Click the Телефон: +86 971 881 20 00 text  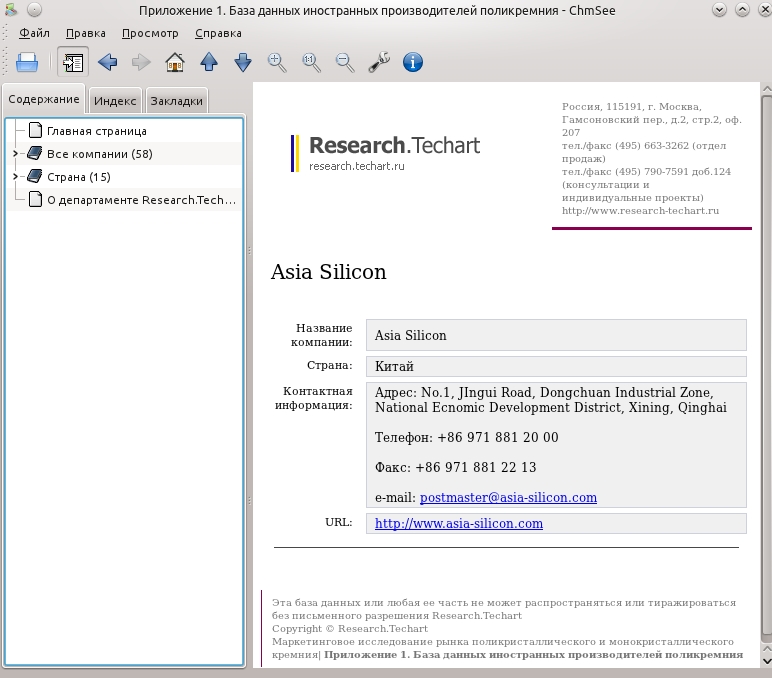467,437
